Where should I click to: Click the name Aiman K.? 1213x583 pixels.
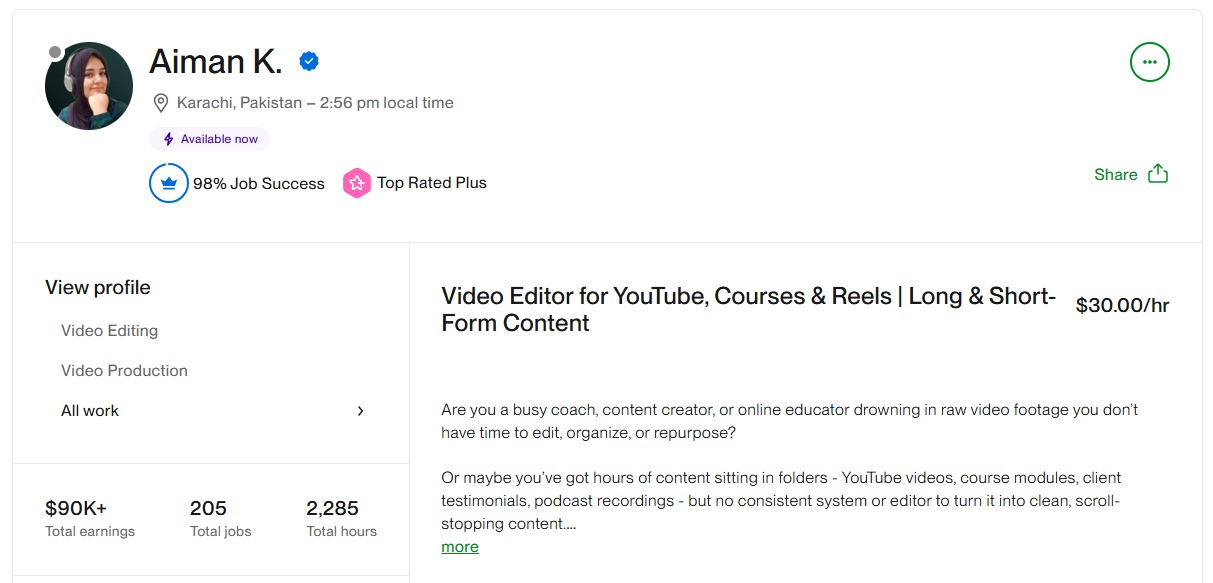pos(215,62)
